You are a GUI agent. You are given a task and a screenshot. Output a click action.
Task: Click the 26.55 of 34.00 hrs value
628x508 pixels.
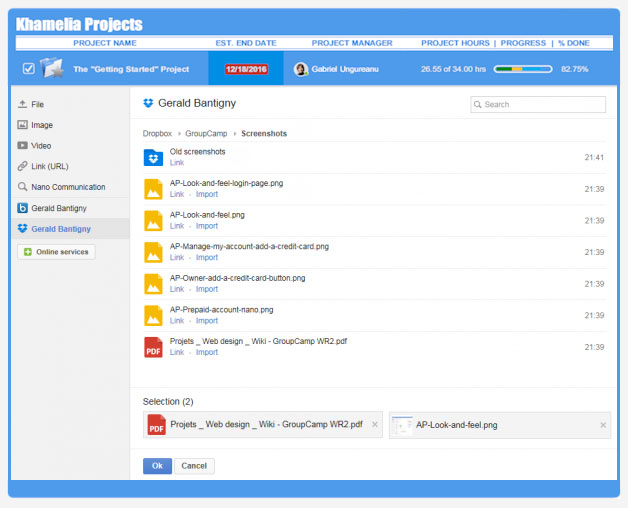(x=453, y=69)
